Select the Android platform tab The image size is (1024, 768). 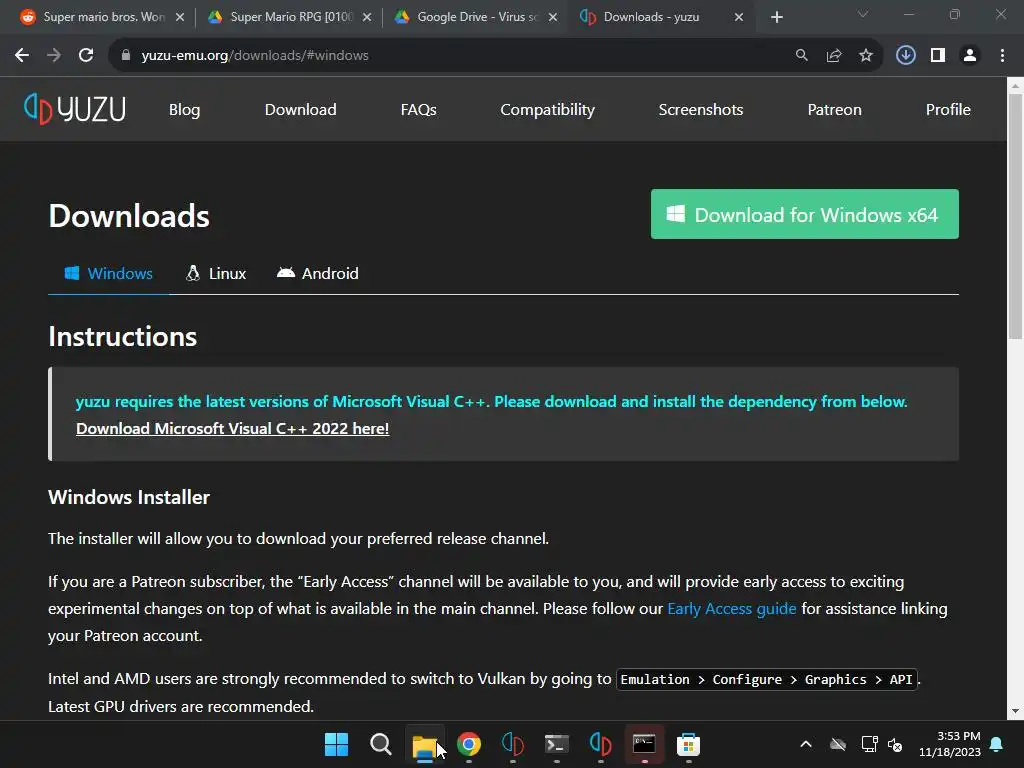pyautogui.click(x=318, y=274)
